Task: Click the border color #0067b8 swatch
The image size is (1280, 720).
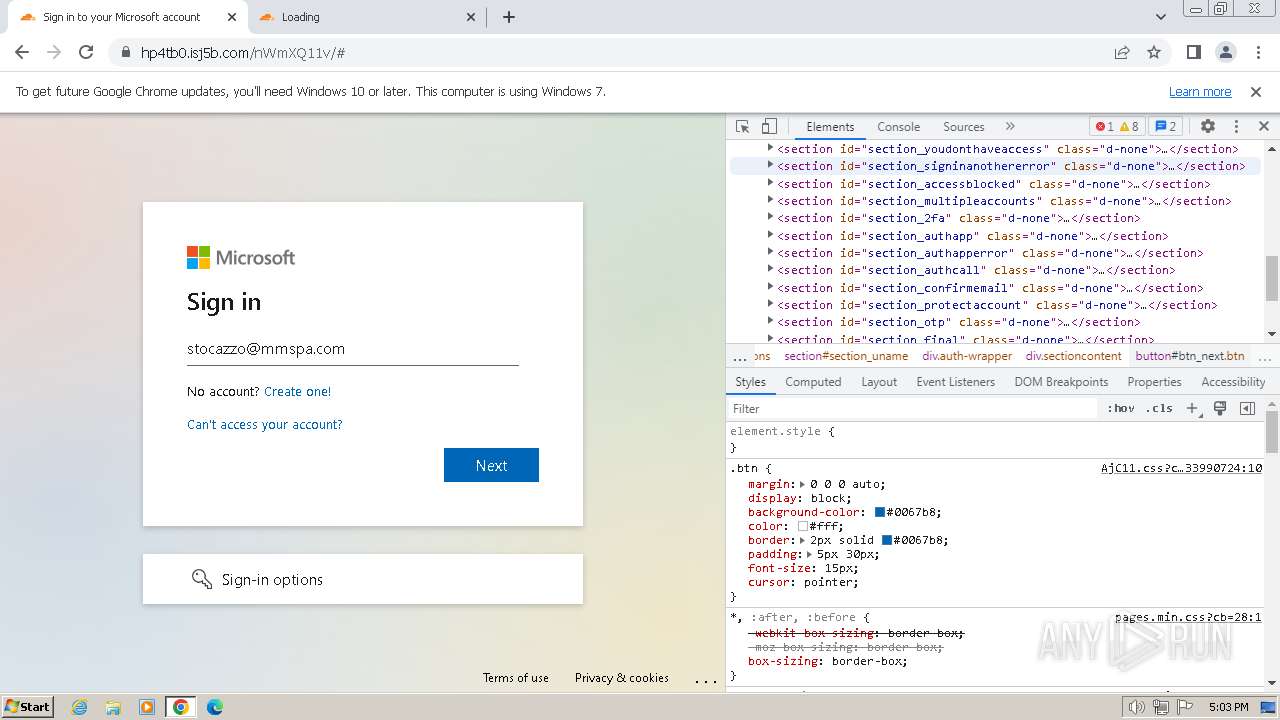Action: pyautogui.click(x=887, y=540)
